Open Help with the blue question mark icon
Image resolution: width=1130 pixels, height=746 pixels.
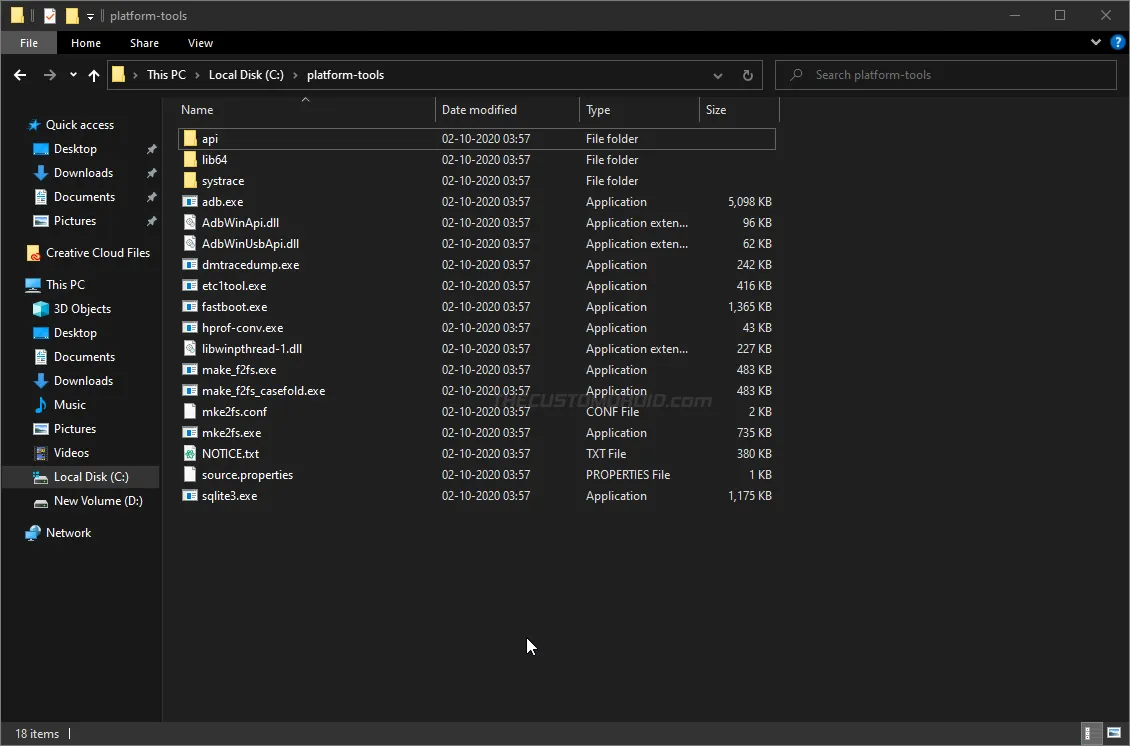point(1117,42)
